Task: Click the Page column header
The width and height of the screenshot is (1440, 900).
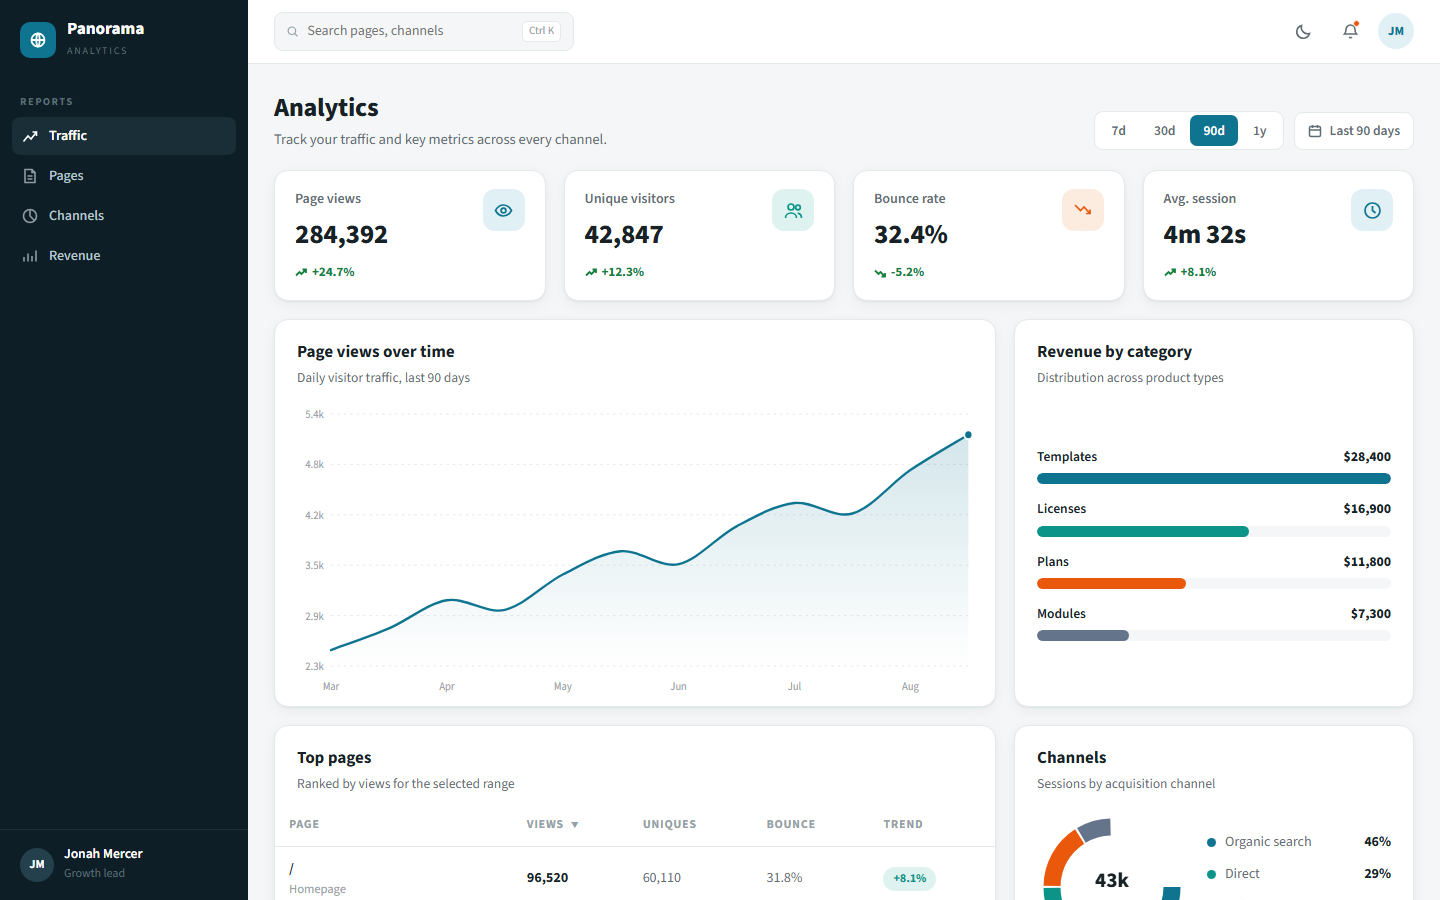Action: (304, 825)
